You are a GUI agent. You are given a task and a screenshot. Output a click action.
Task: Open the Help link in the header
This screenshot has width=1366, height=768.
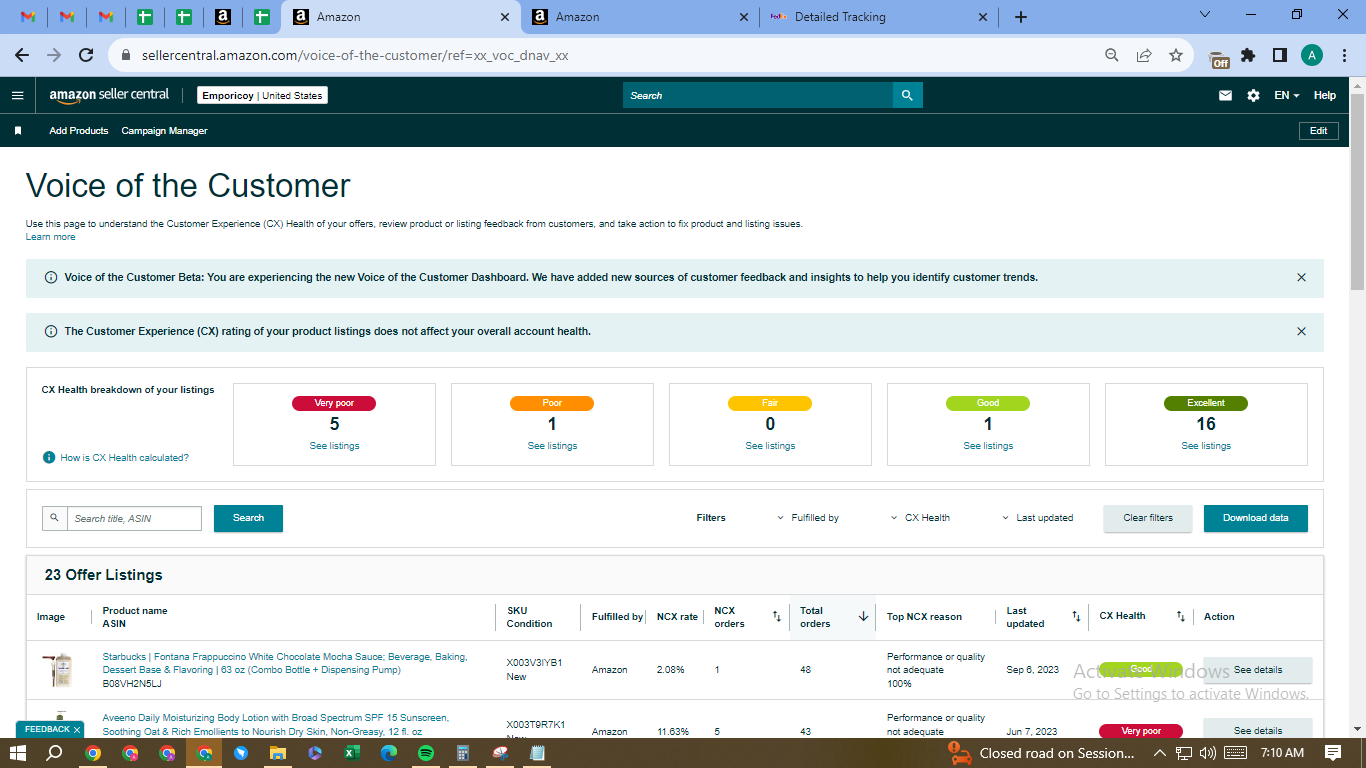click(1324, 96)
